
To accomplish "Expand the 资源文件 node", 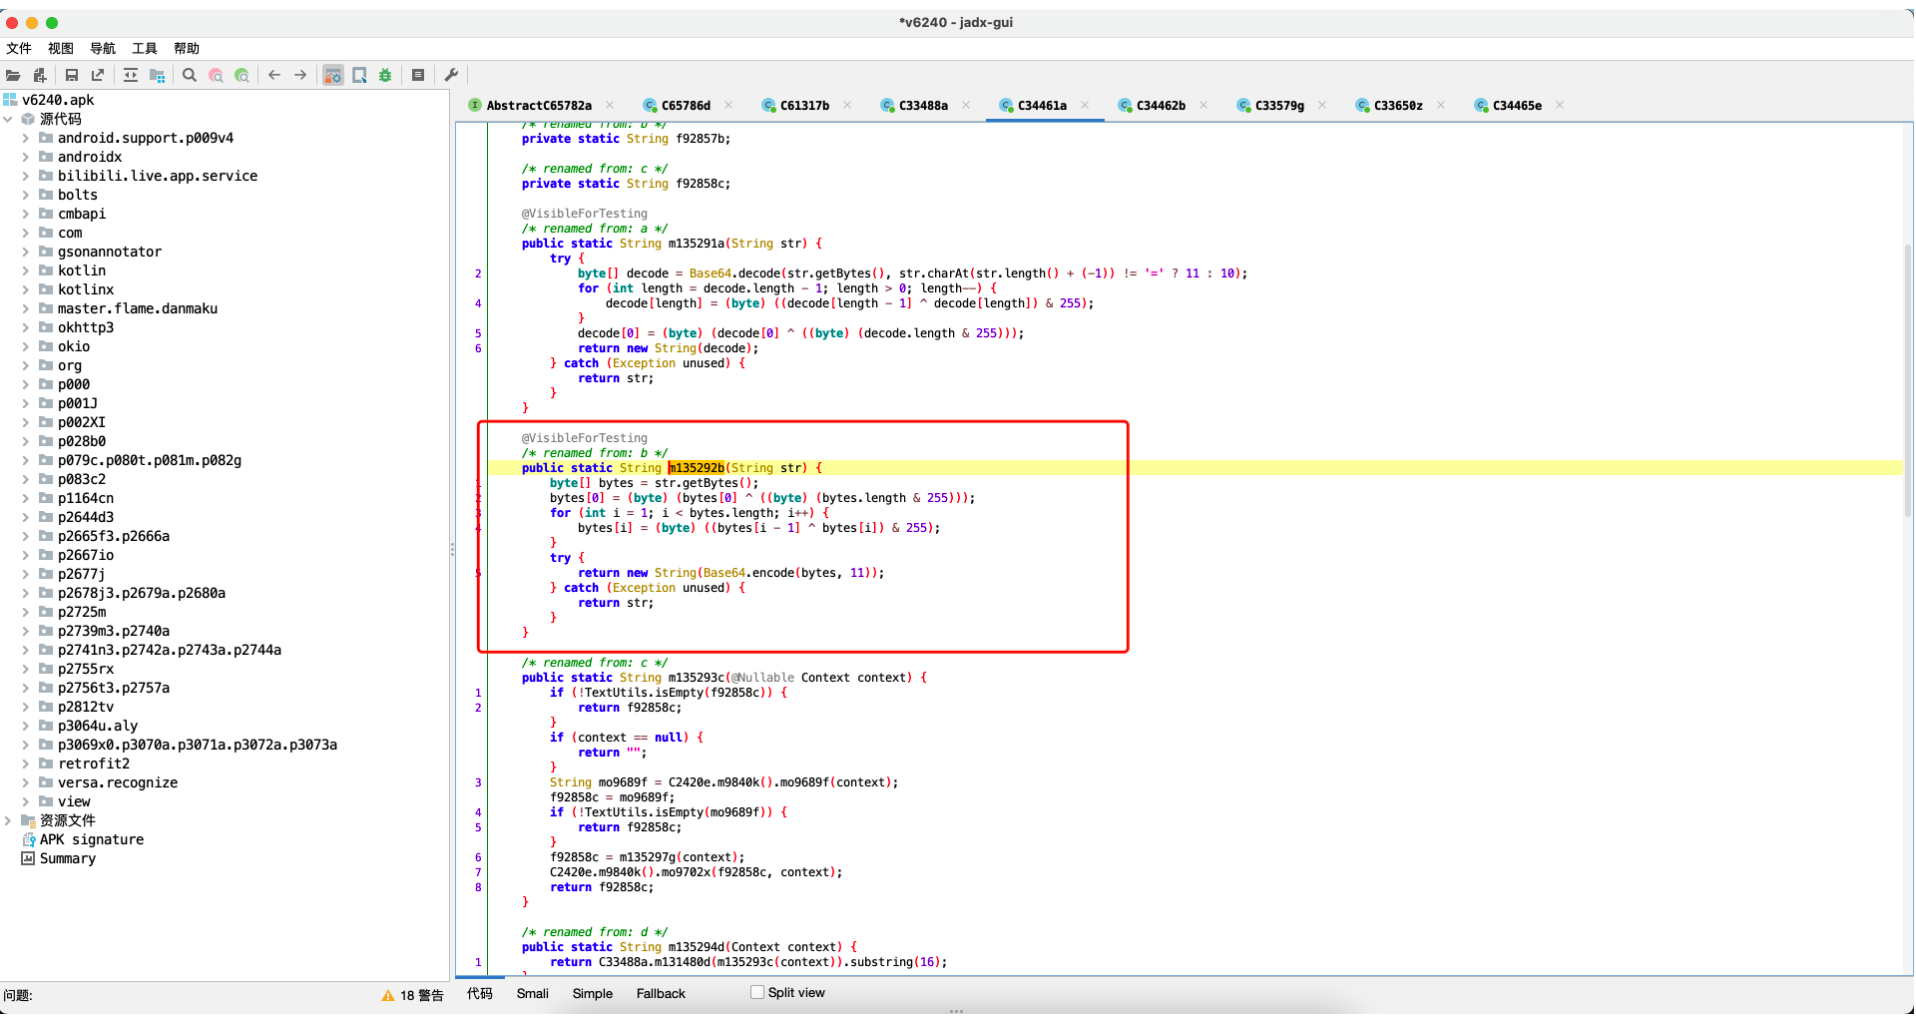I will click(x=8, y=821).
